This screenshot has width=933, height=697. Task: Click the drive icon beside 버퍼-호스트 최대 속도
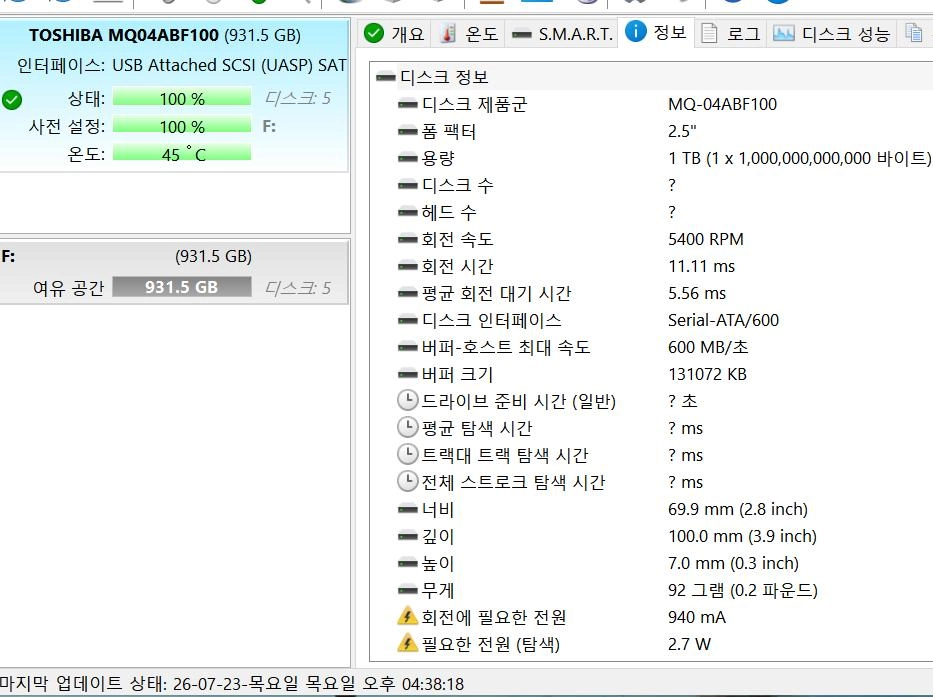click(408, 347)
